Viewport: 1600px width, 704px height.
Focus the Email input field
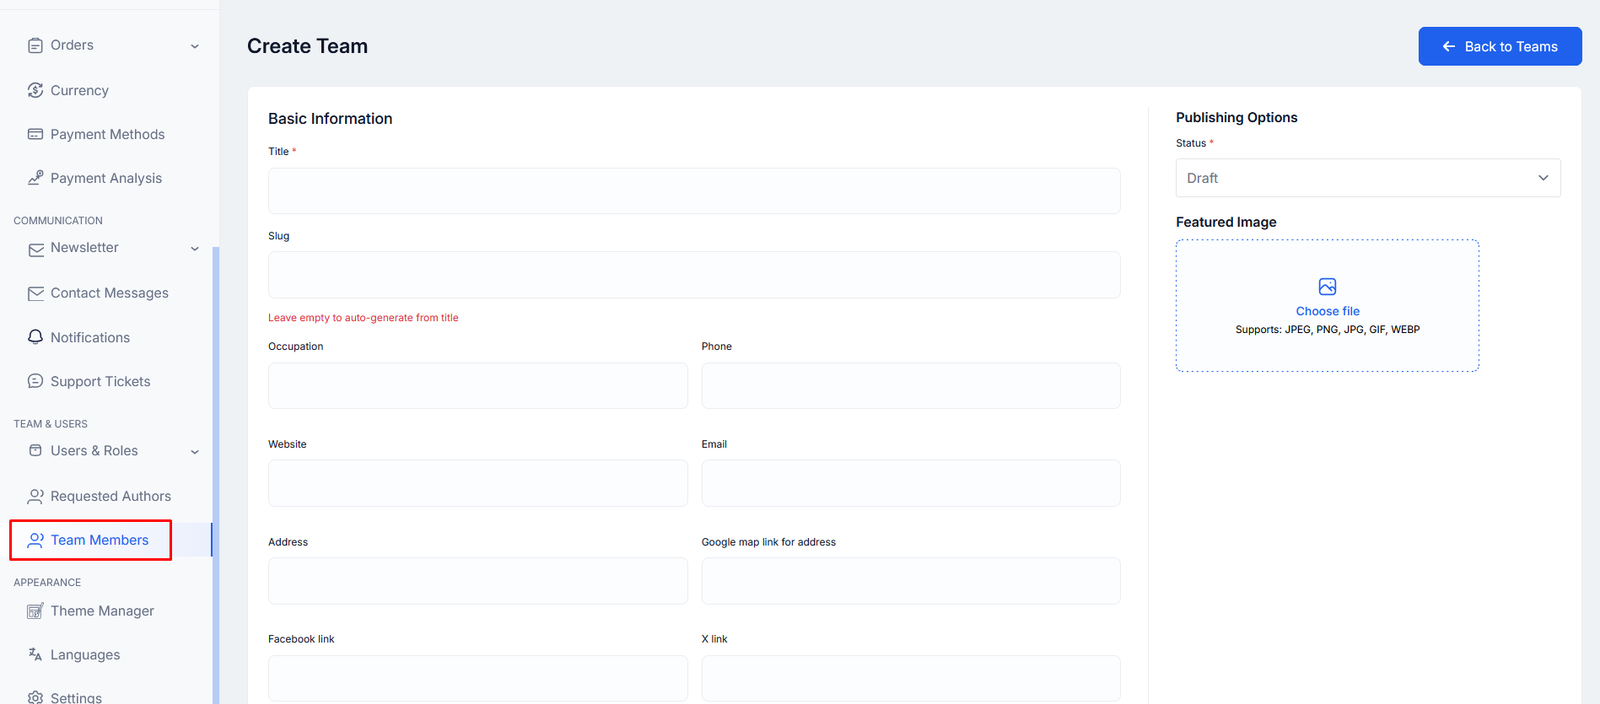[x=911, y=483]
